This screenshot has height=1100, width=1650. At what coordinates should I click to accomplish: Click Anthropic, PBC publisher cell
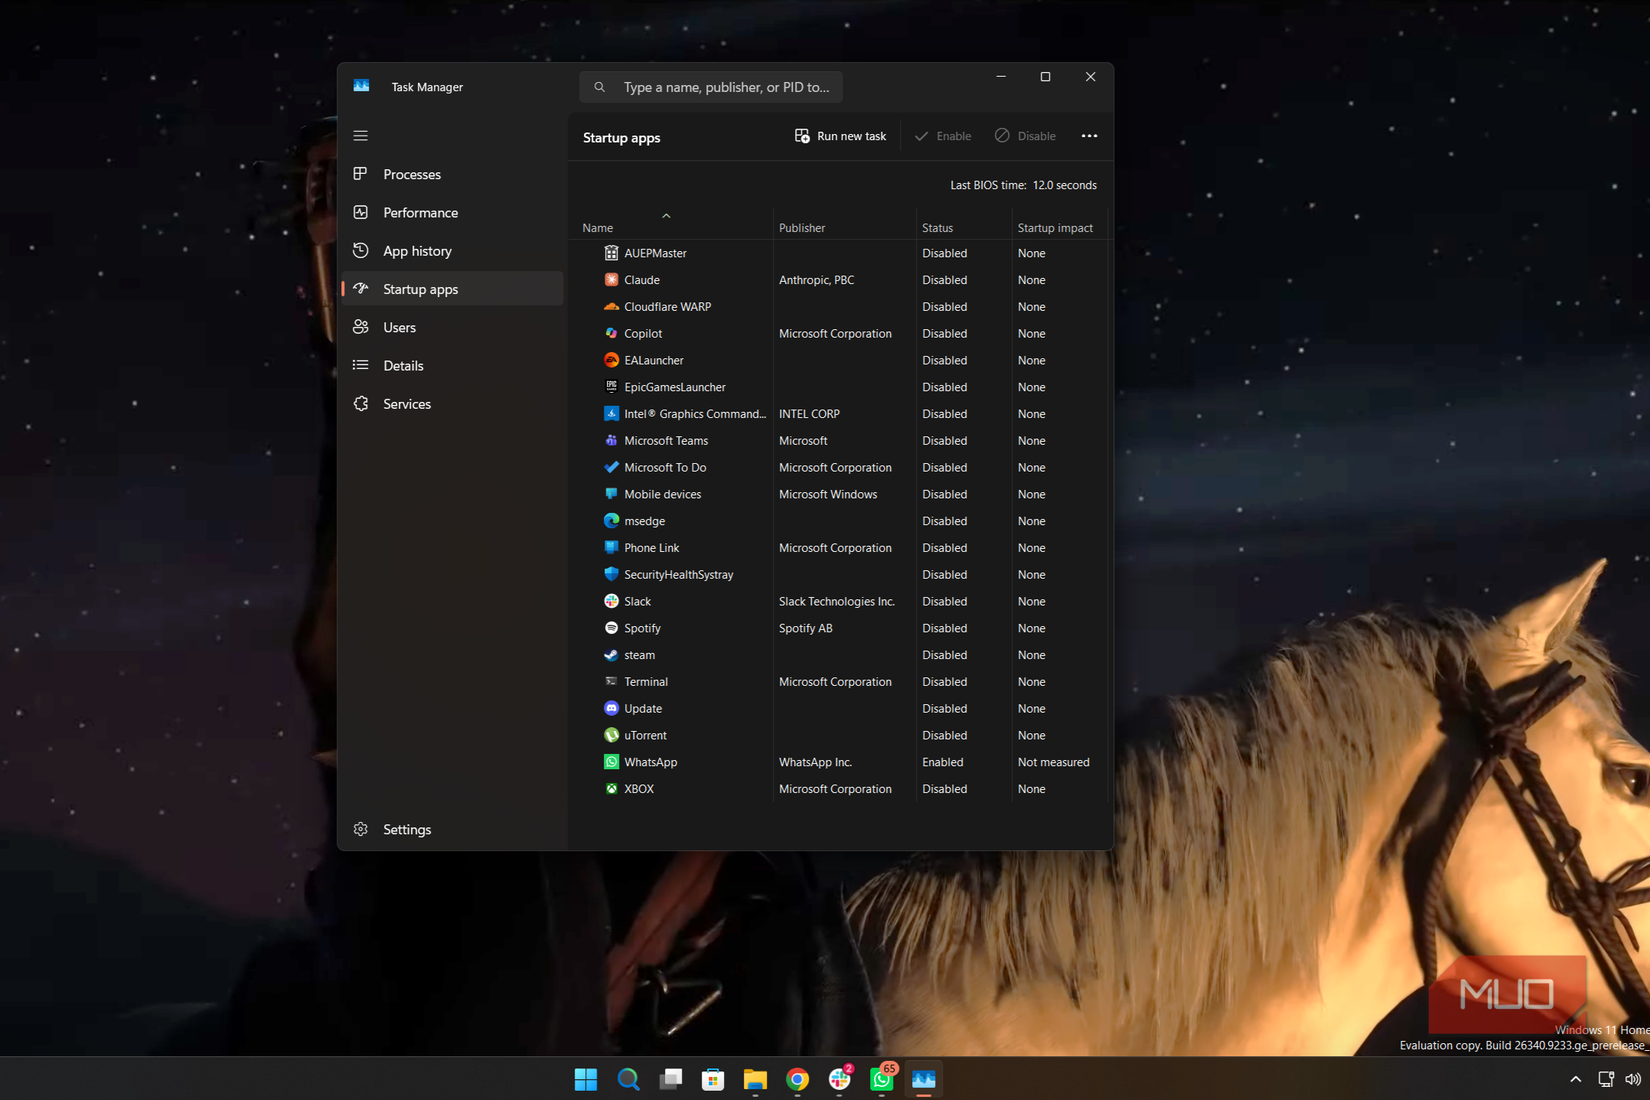[x=816, y=280]
